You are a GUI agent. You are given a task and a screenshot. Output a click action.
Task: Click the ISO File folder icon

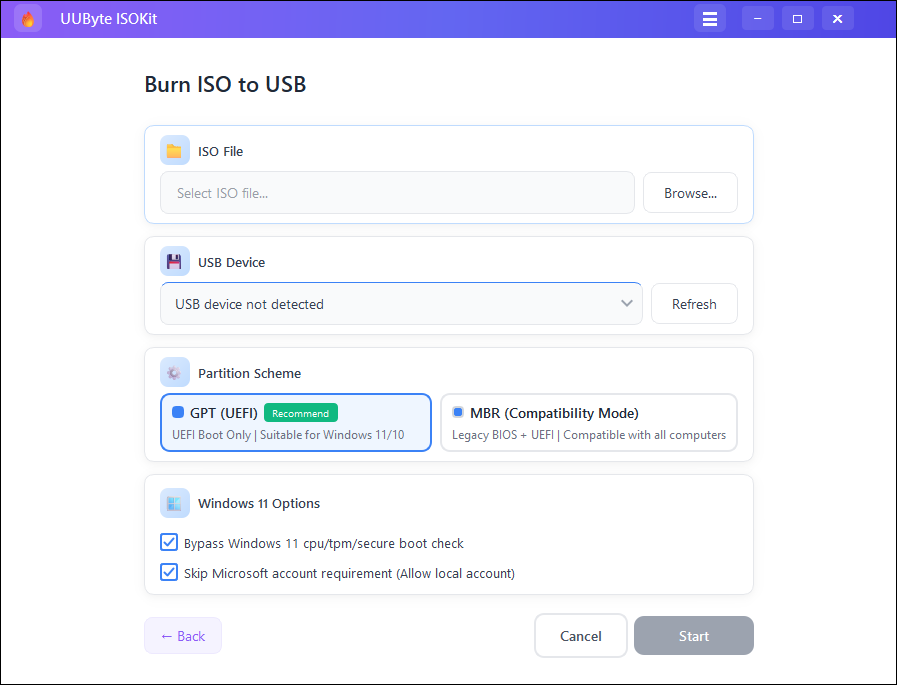pyautogui.click(x=174, y=151)
